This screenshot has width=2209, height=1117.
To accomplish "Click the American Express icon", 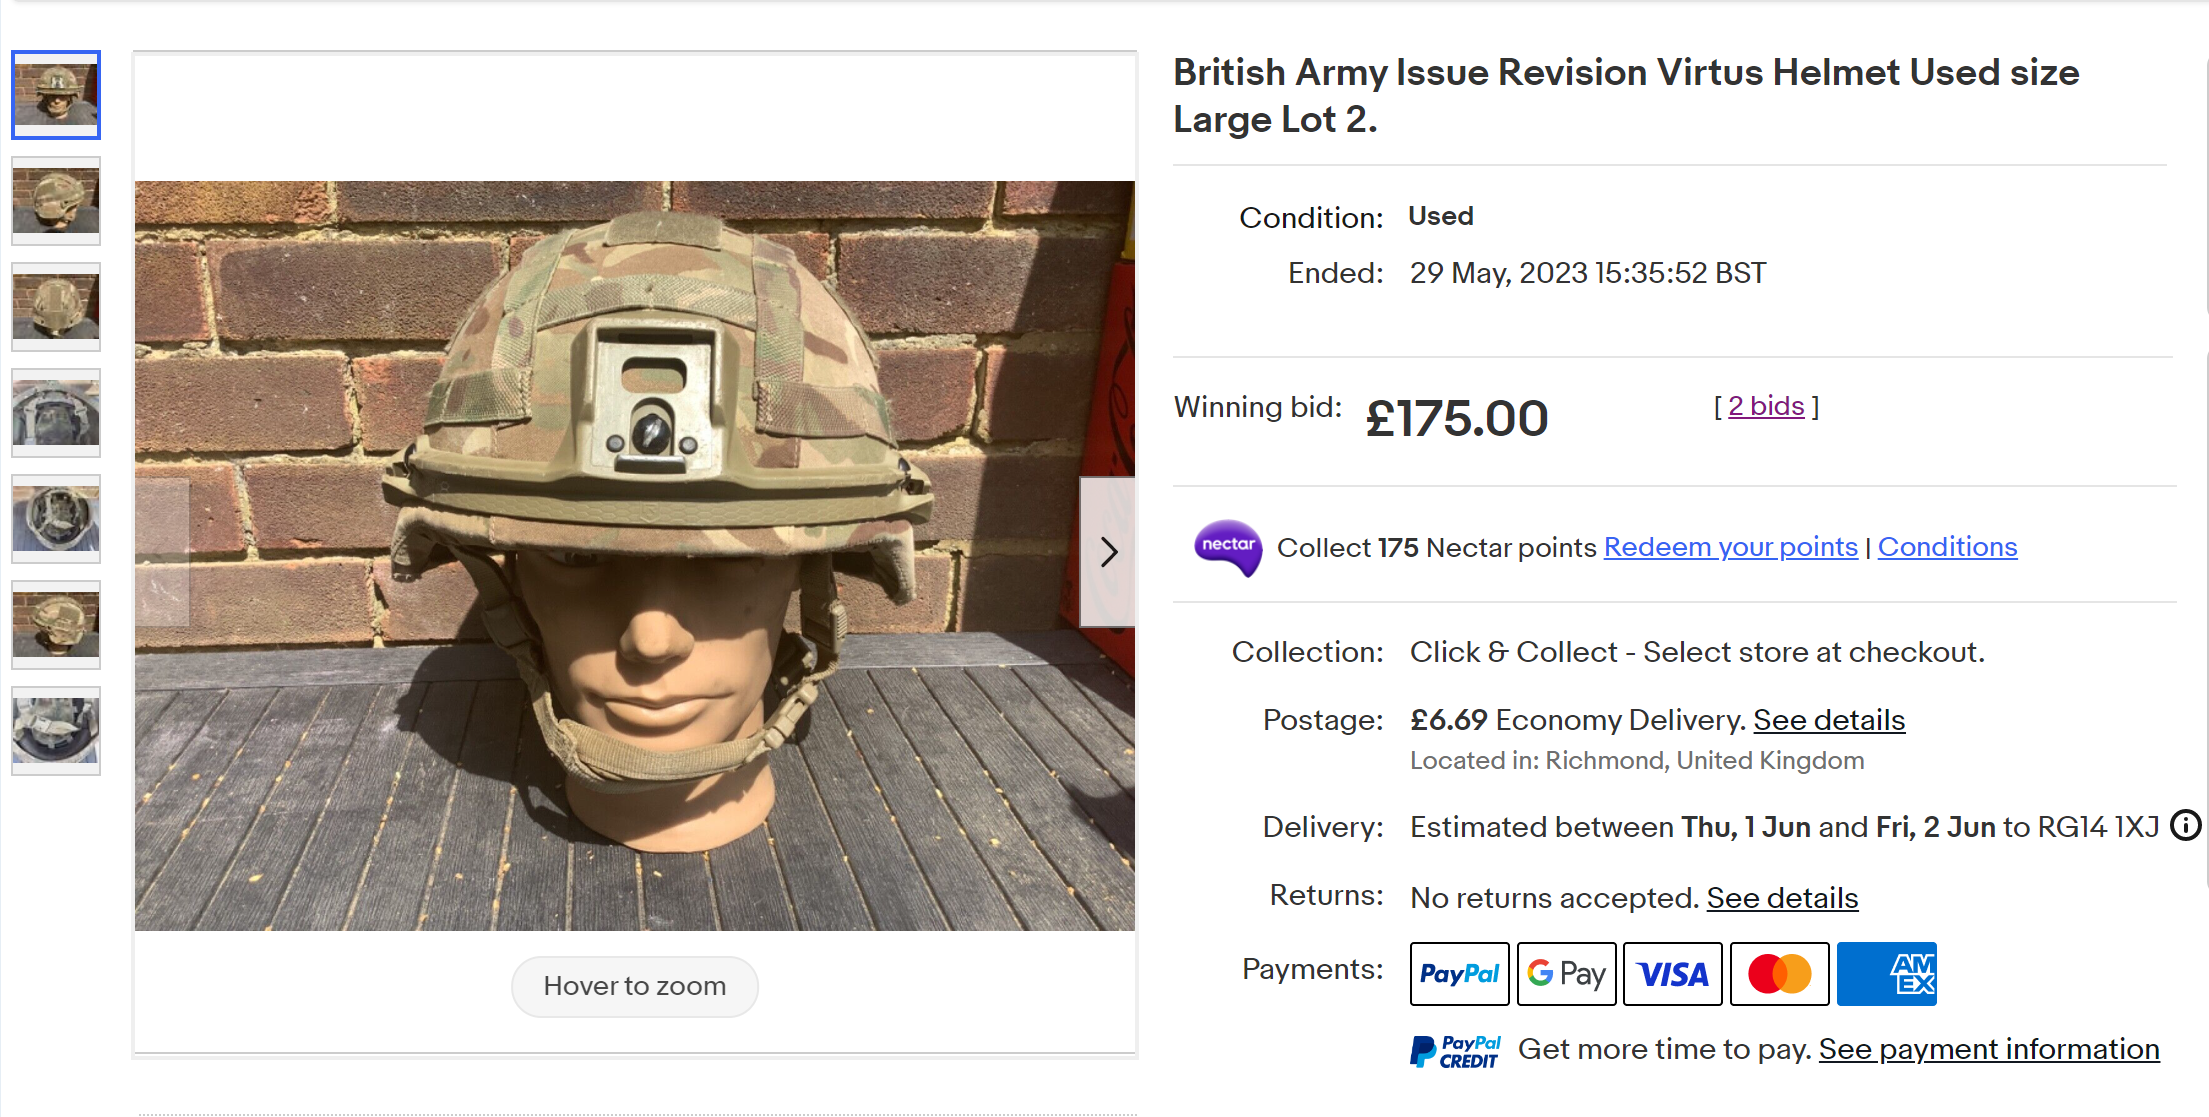I will coord(1886,973).
